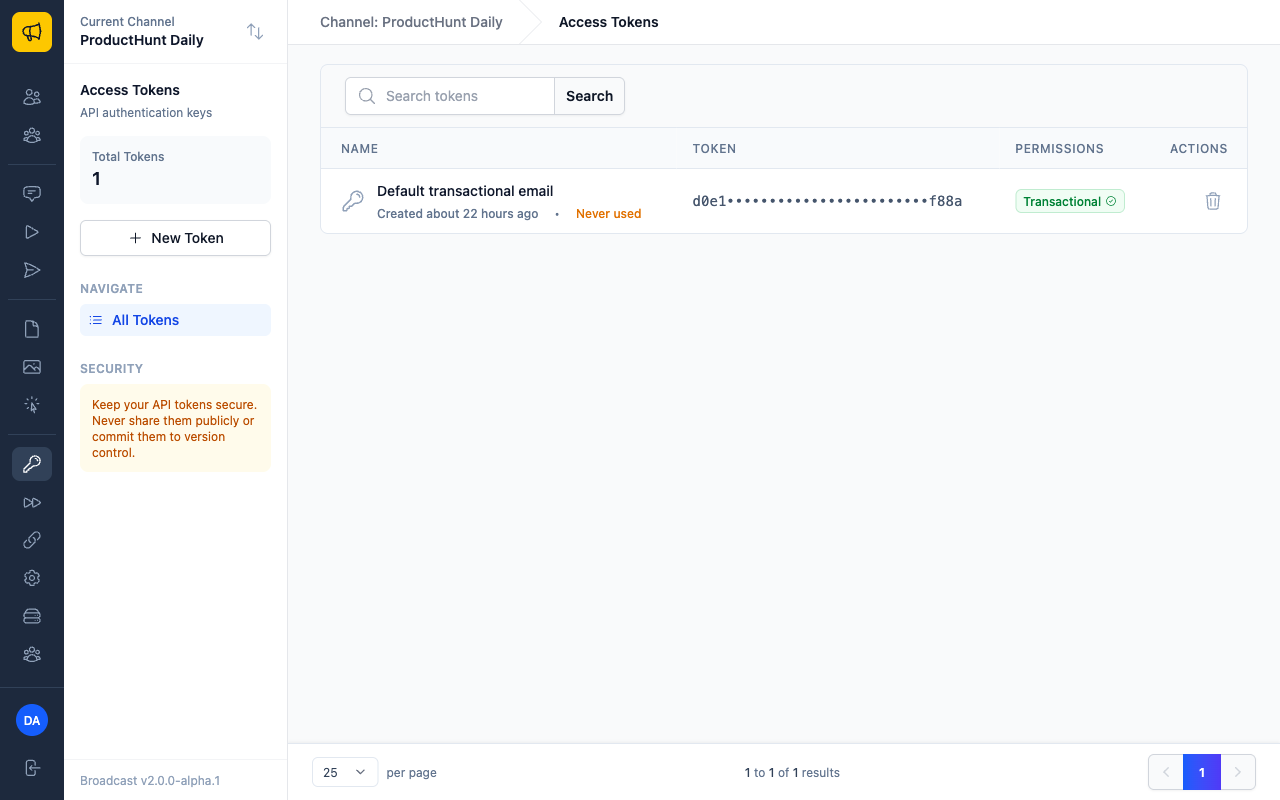Open the cursor click tracking icon
The height and width of the screenshot is (800, 1280).
coord(32,405)
